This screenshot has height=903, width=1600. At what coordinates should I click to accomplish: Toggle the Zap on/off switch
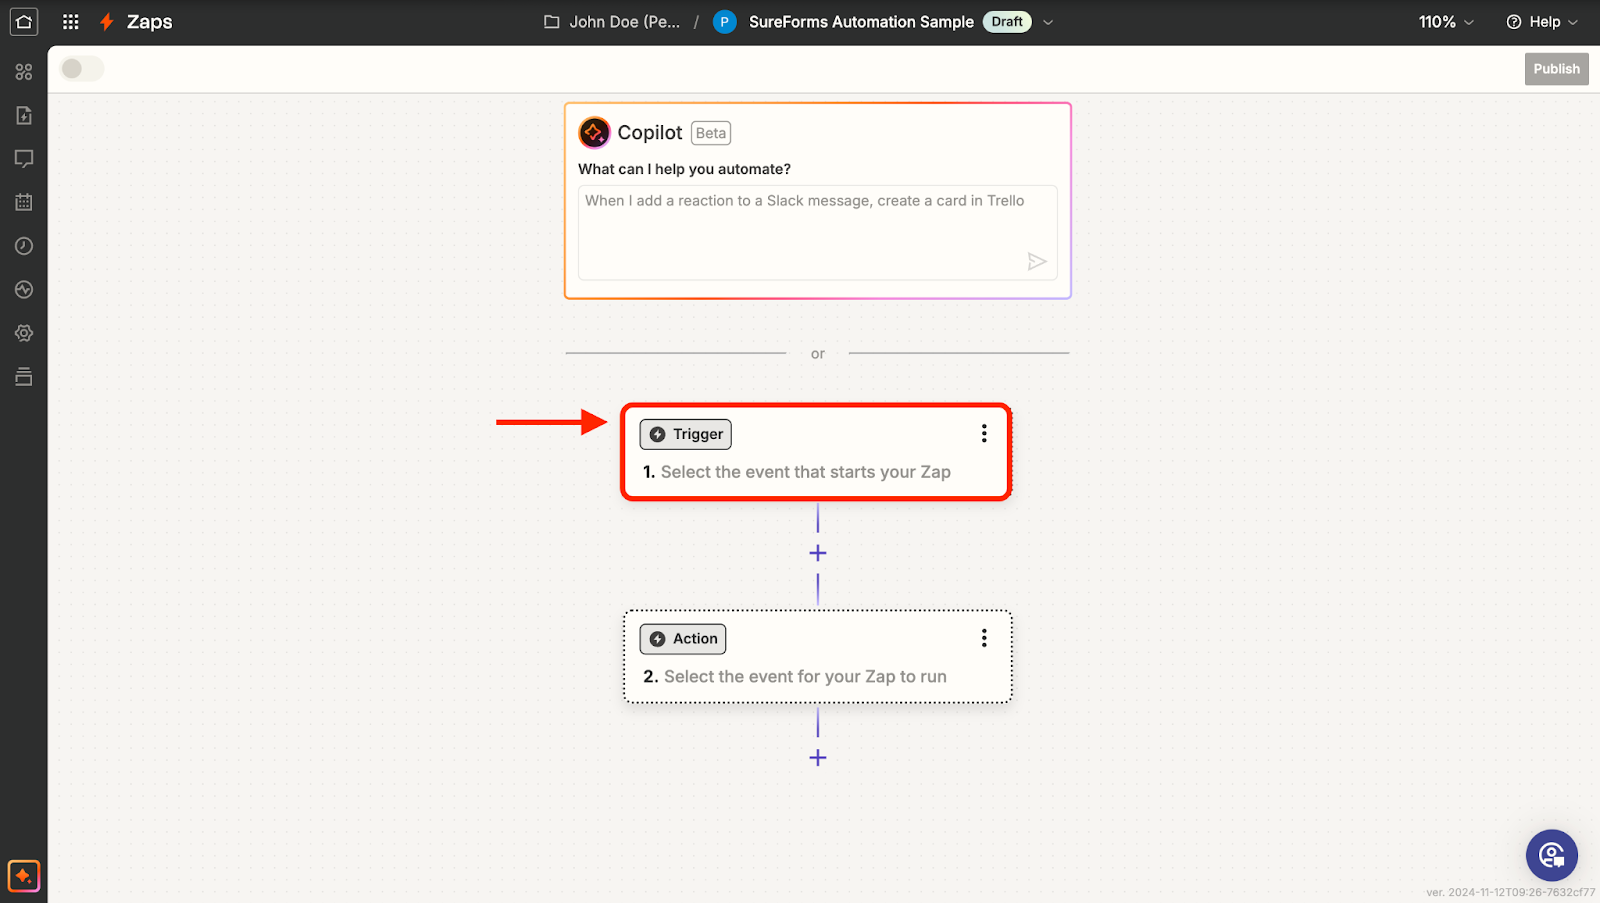click(x=81, y=69)
